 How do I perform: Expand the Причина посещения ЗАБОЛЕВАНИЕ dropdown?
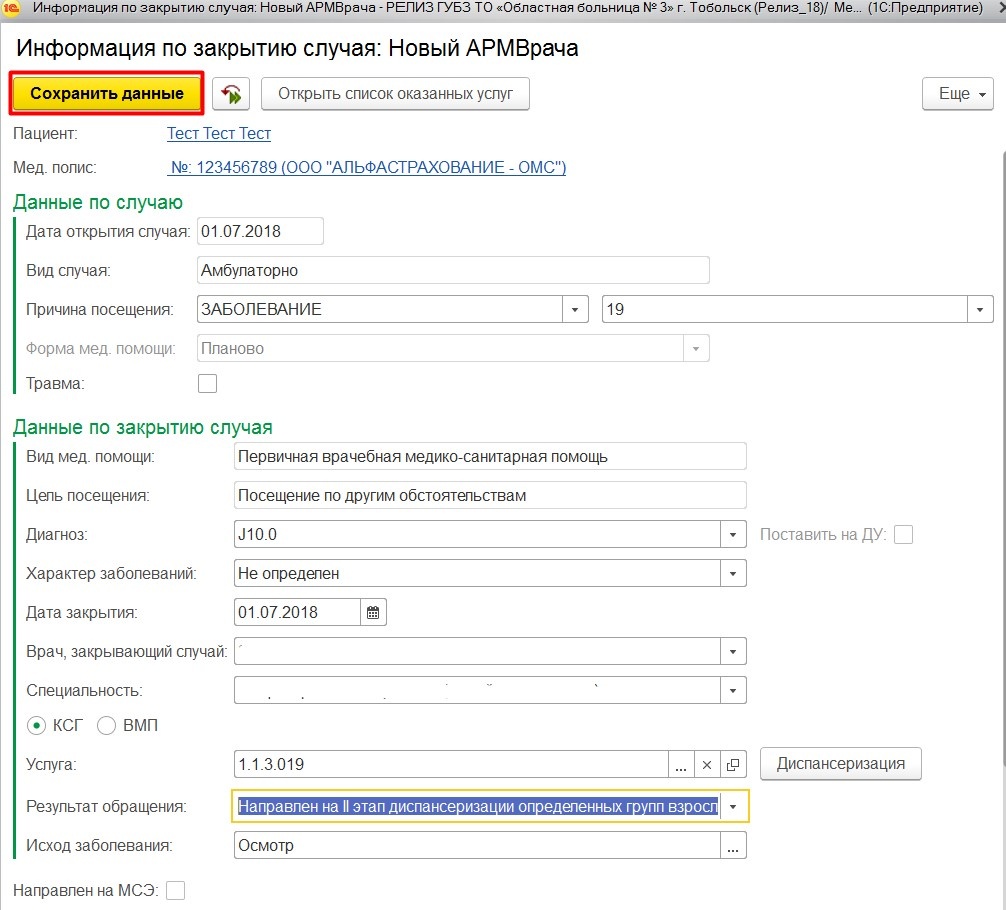pyautogui.click(x=574, y=310)
